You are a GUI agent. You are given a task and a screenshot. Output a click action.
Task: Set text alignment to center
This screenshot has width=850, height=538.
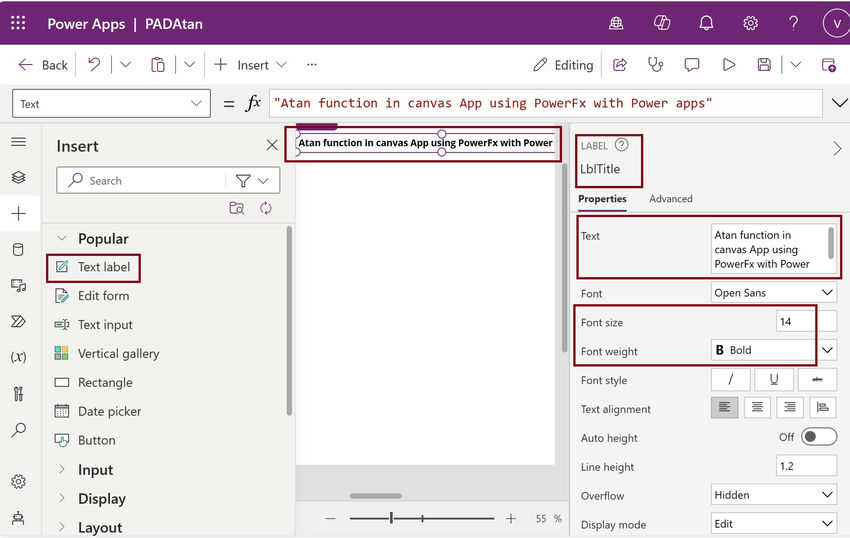click(757, 407)
